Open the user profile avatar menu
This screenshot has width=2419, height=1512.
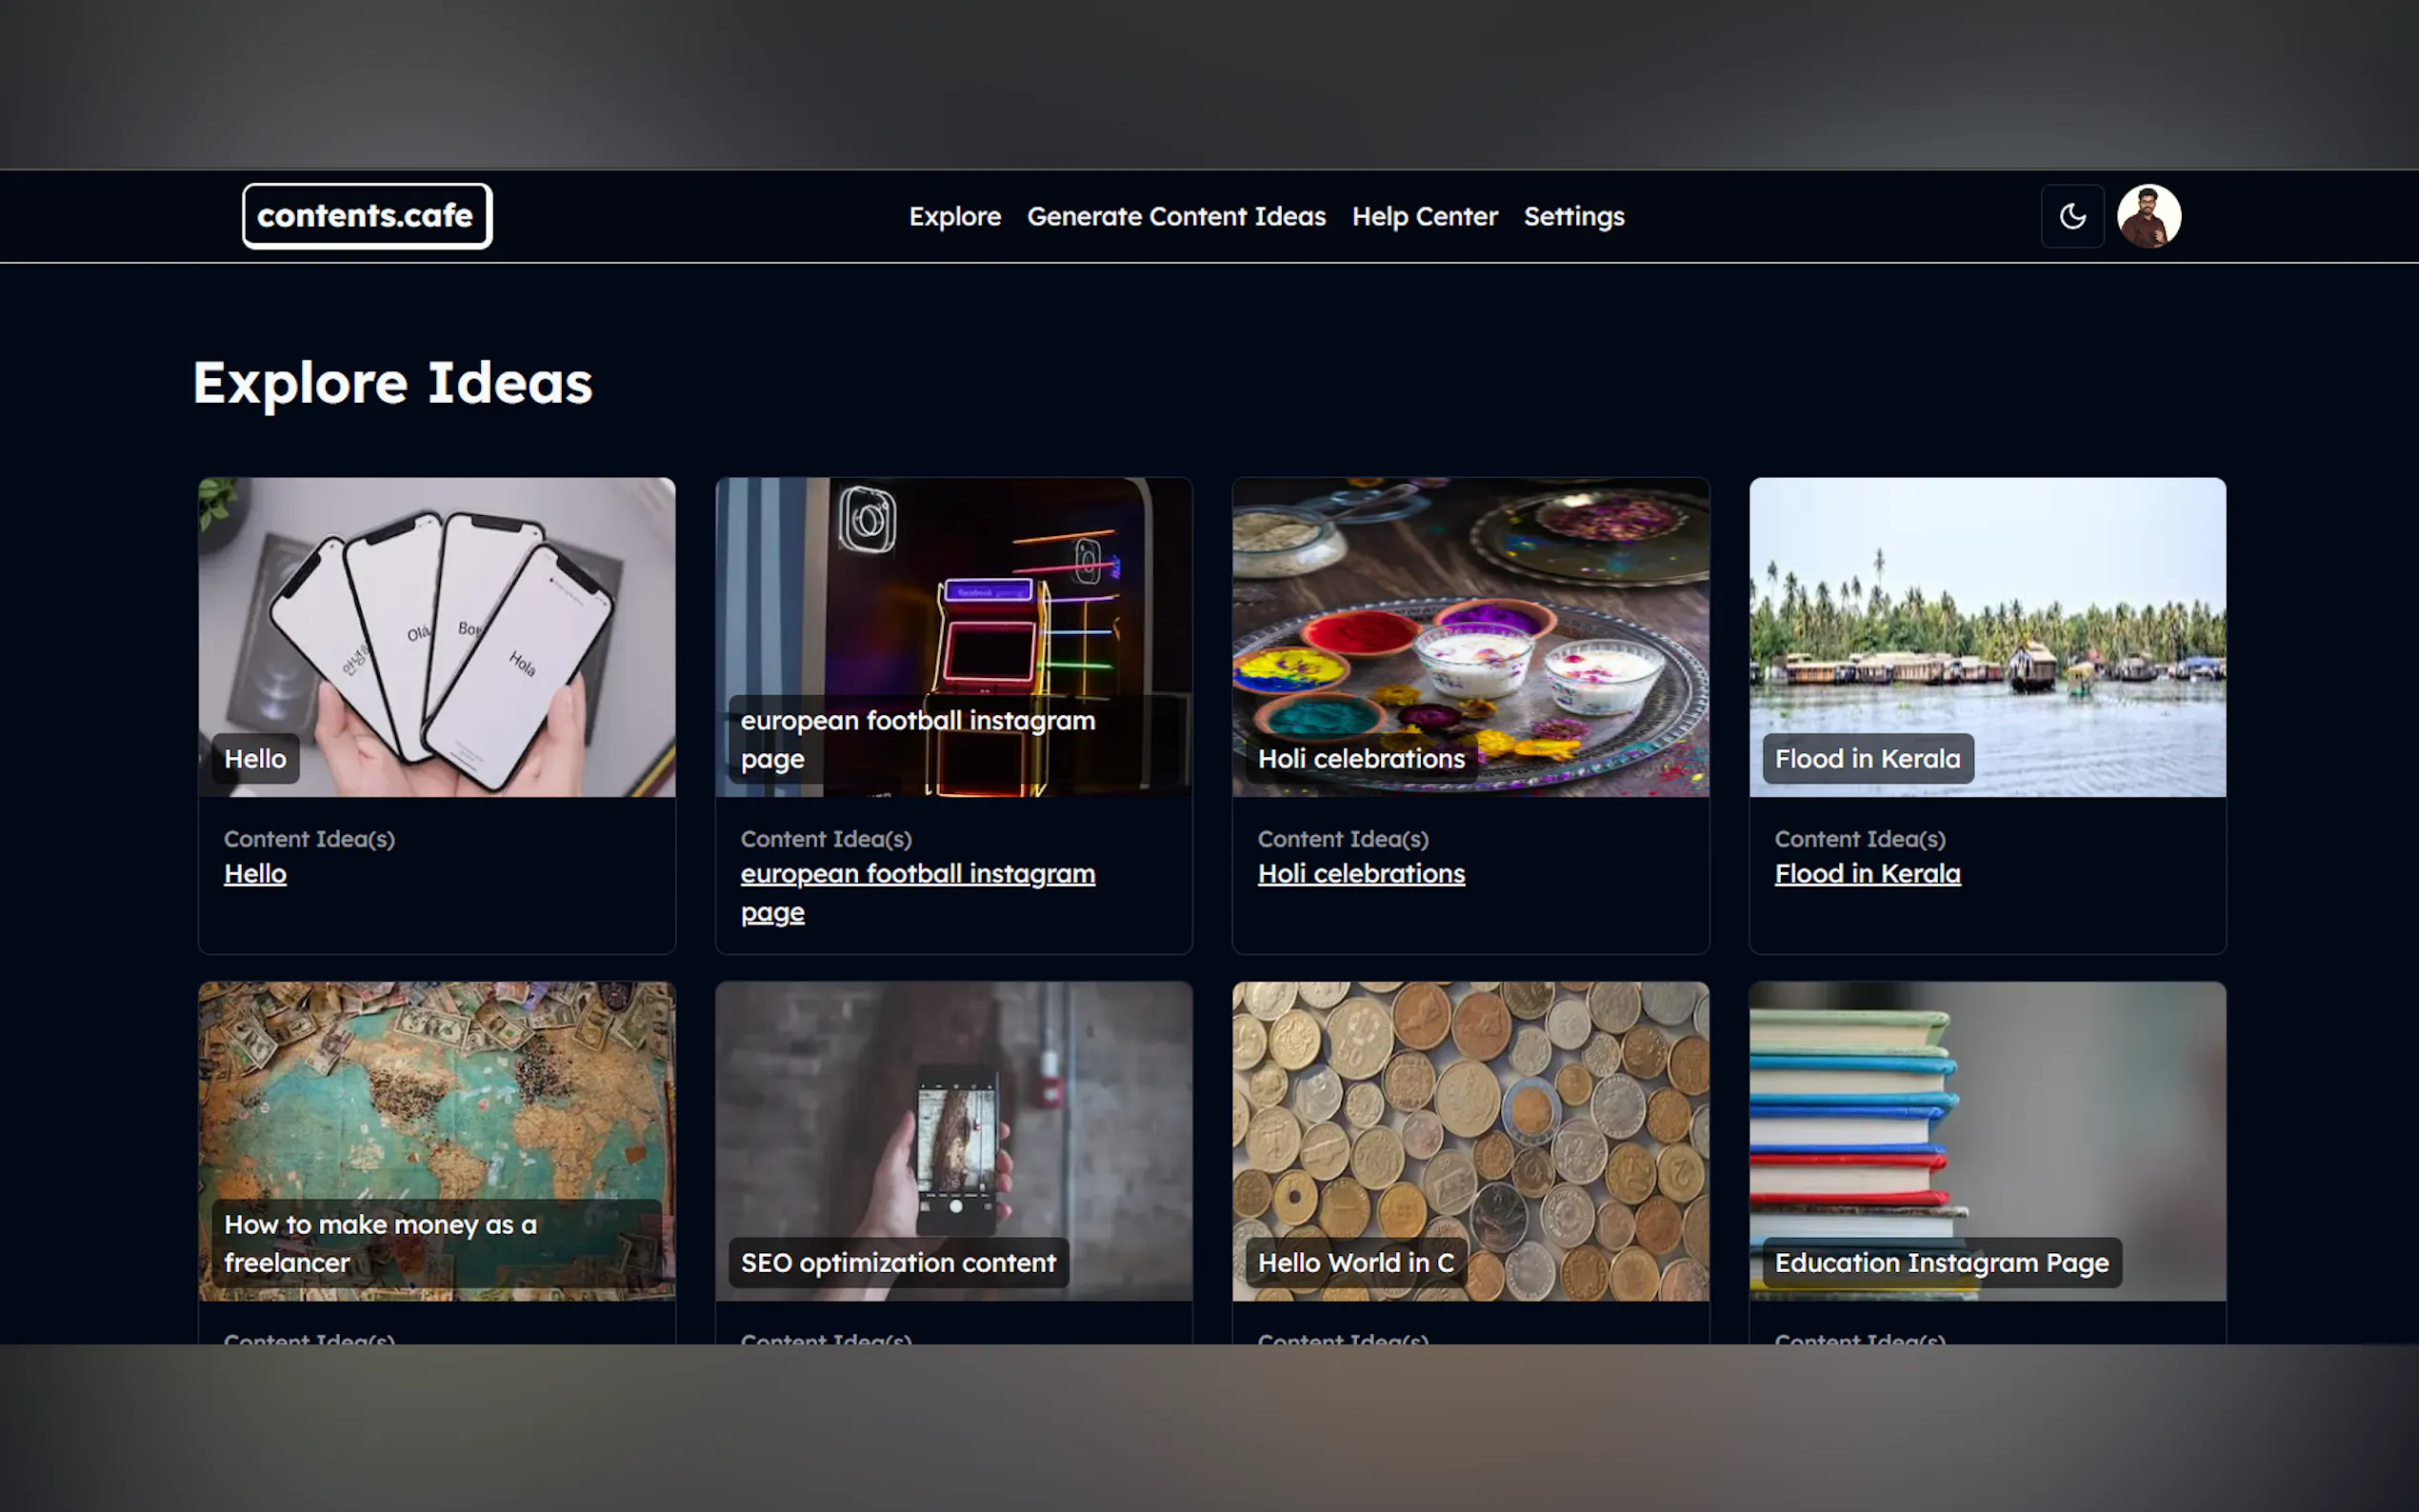2148,216
